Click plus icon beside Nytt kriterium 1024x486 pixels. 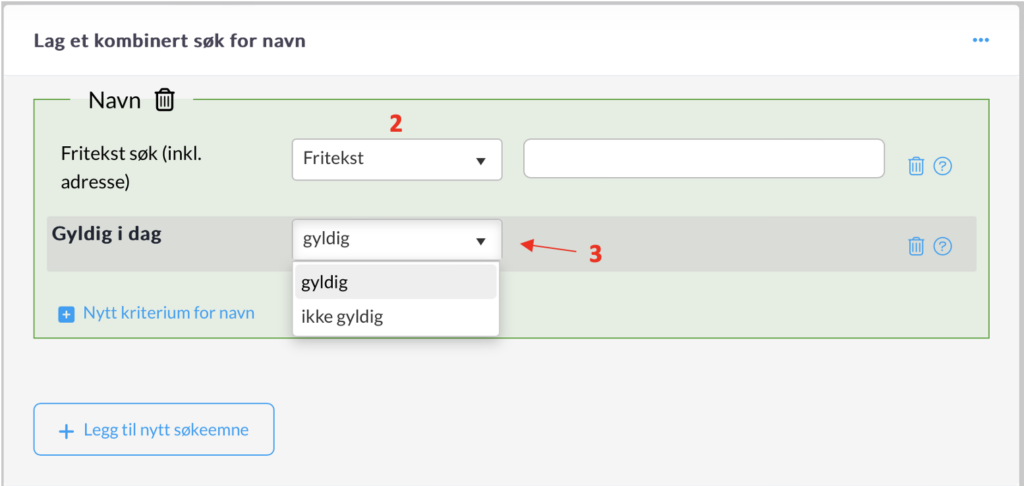pyautogui.click(x=67, y=314)
